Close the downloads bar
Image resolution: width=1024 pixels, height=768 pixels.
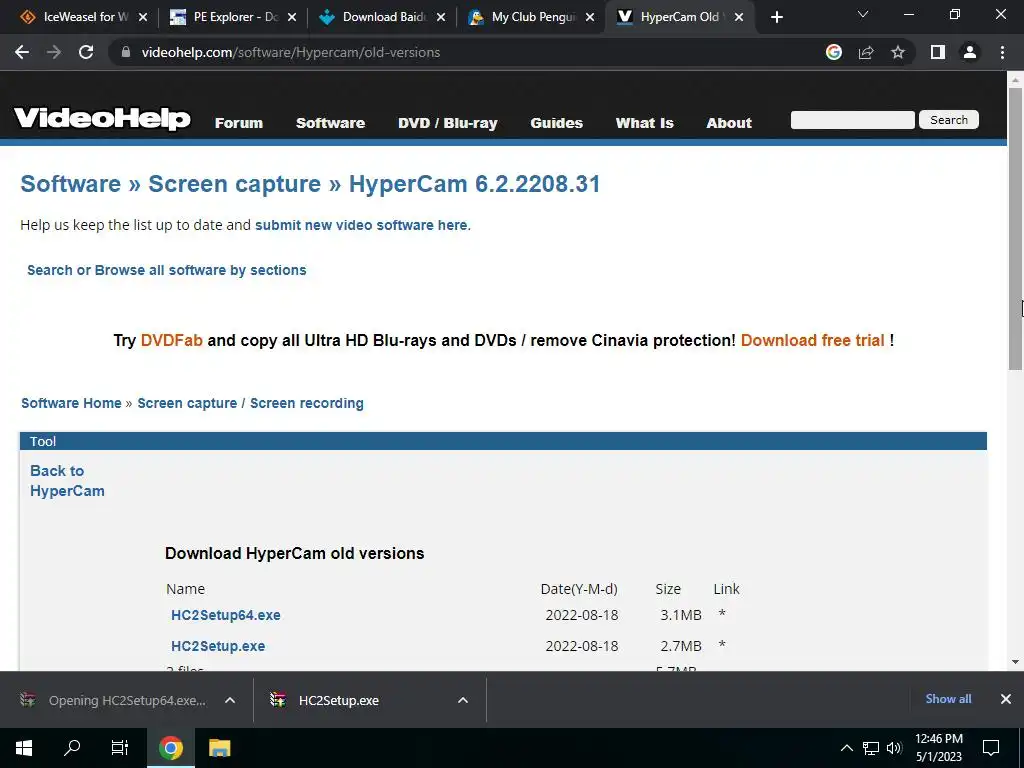point(1006,699)
